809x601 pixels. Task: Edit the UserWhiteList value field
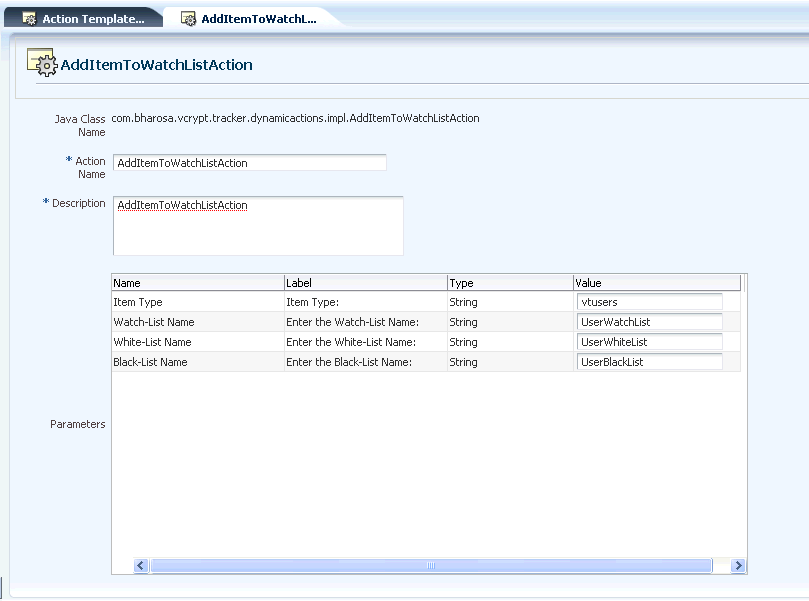[x=648, y=341]
